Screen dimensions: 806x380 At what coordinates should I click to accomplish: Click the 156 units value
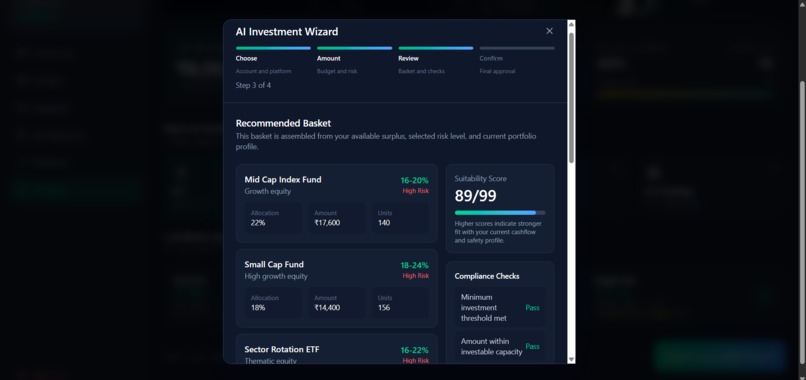[x=383, y=307]
